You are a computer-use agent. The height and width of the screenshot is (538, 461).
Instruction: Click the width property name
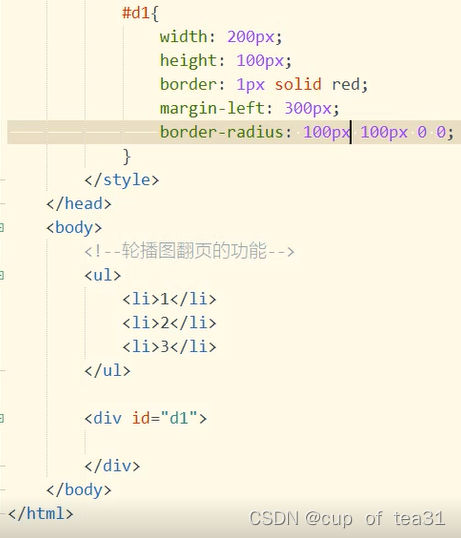coord(184,37)
